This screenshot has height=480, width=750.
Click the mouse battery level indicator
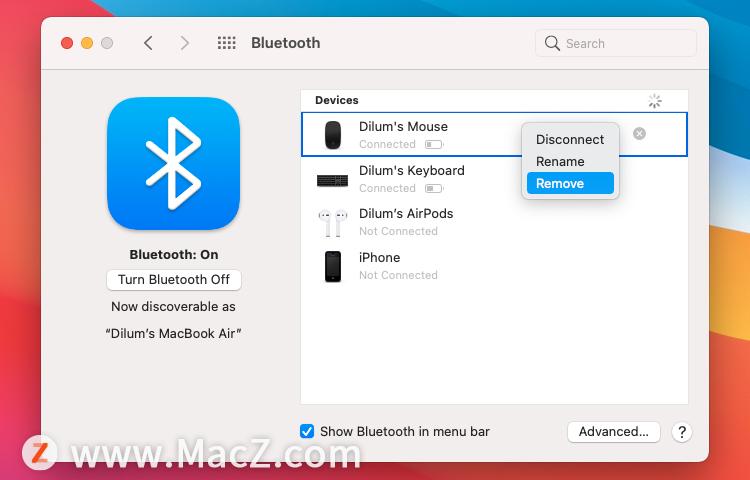point(434,144)
